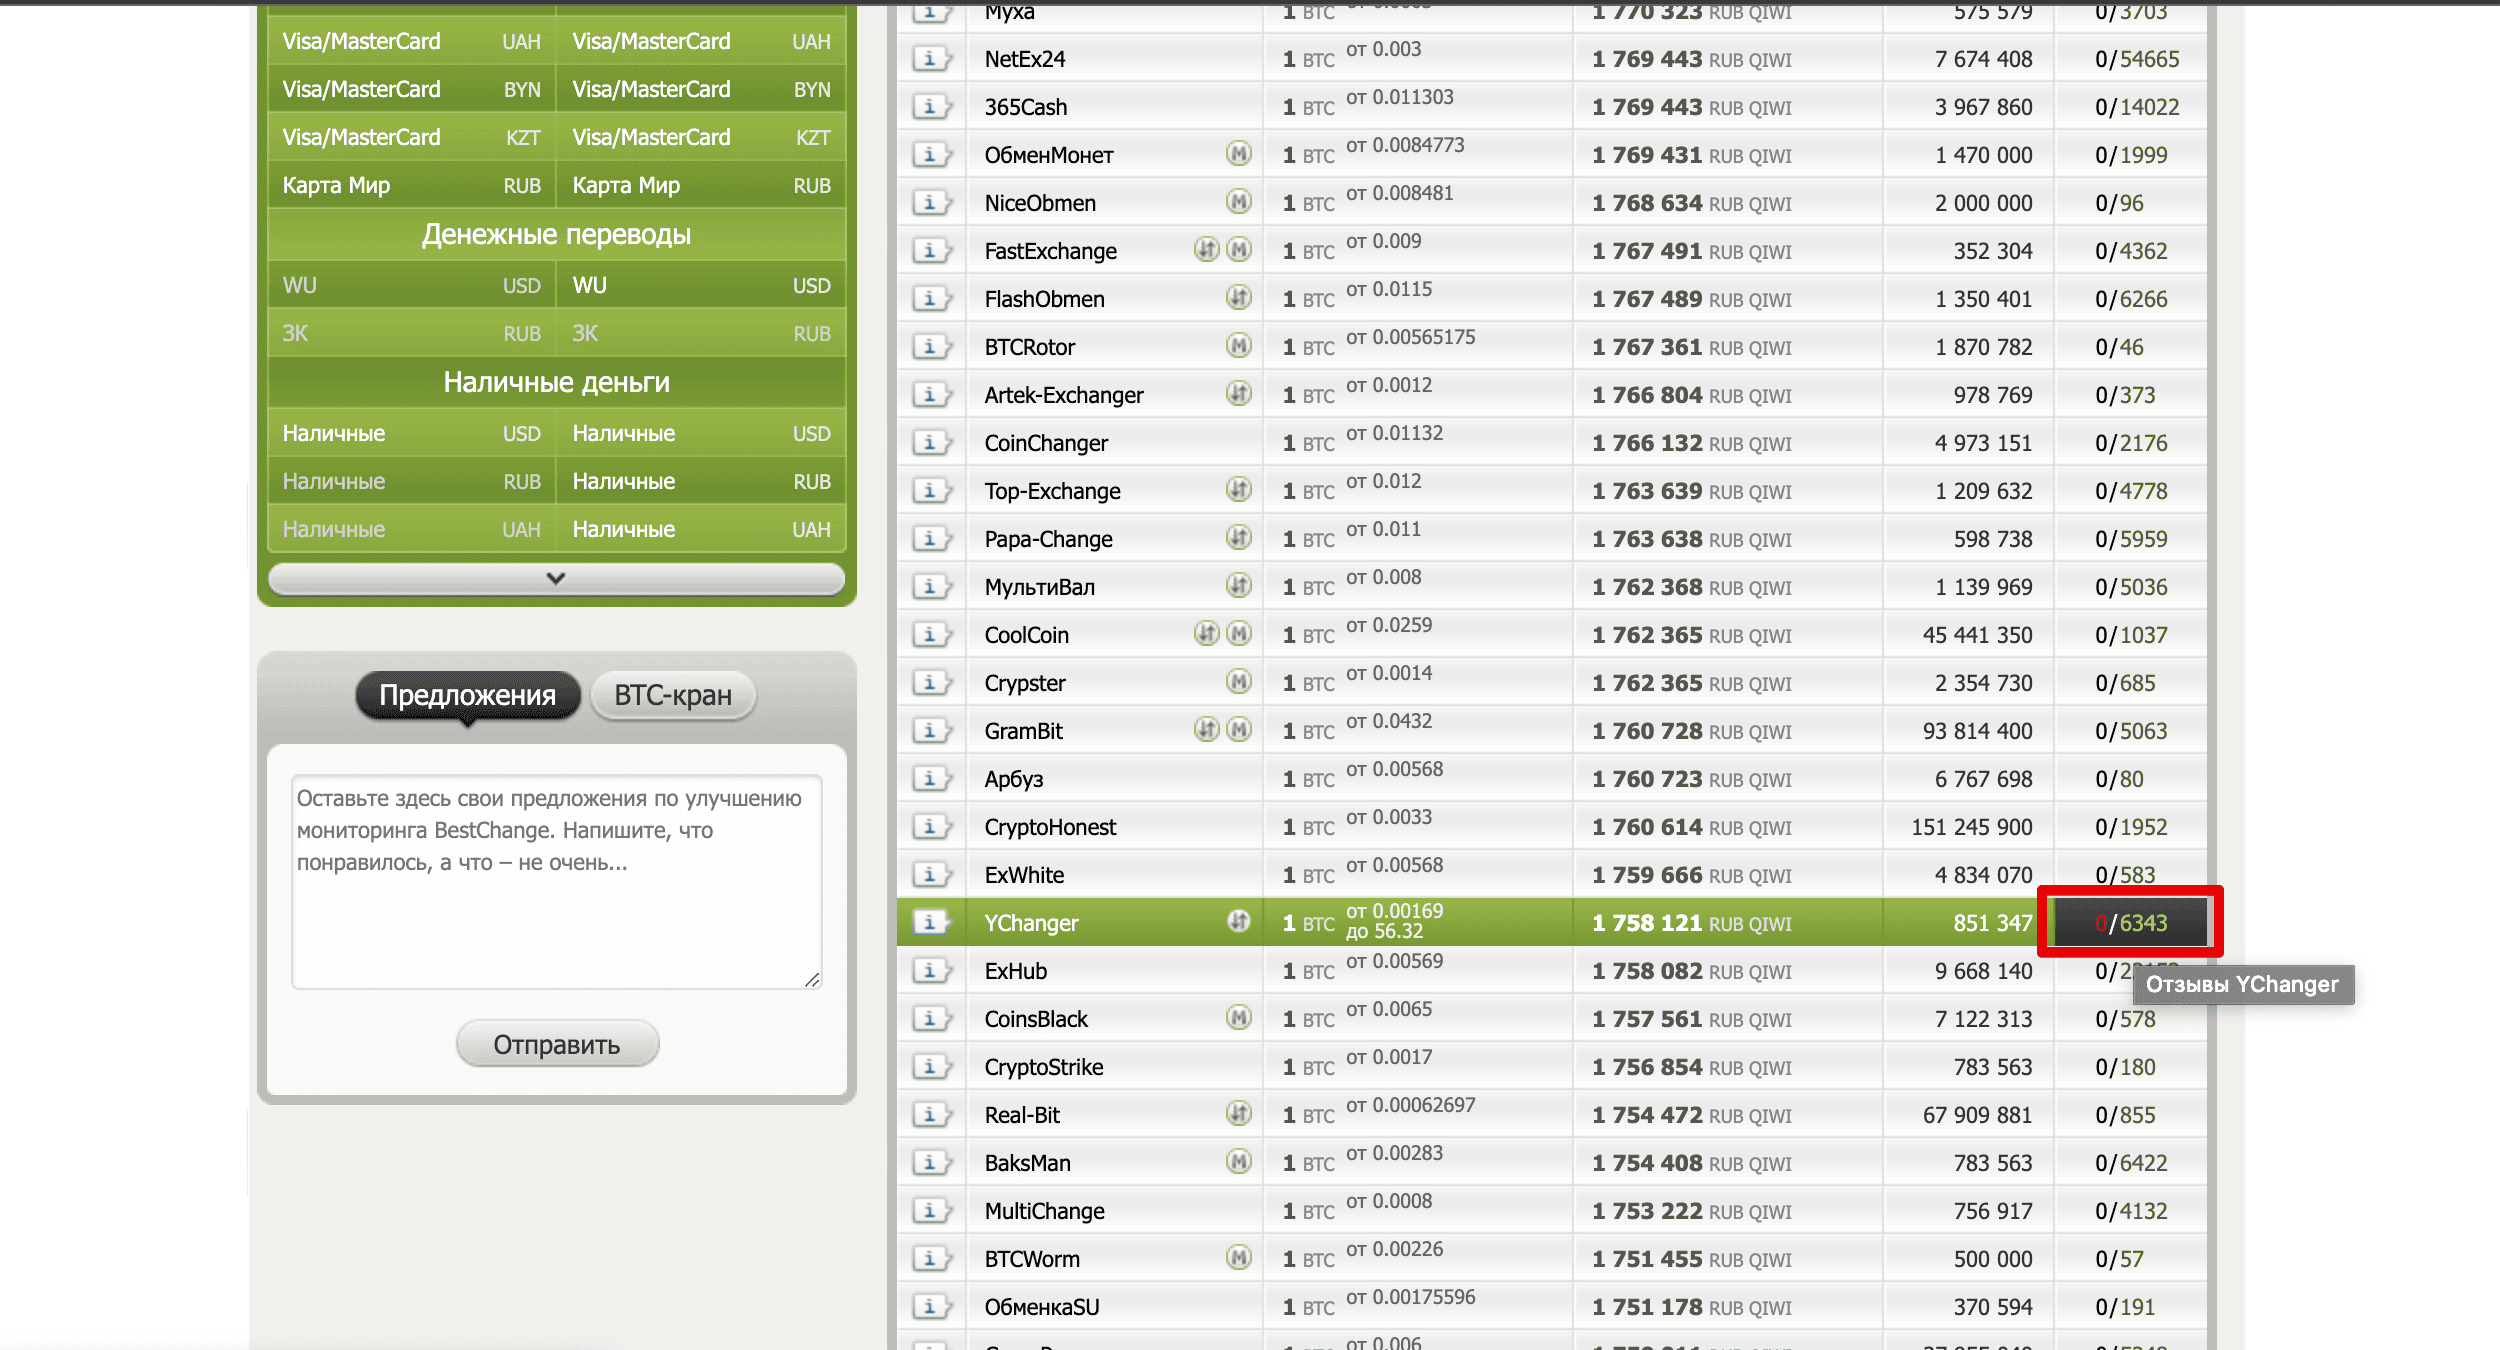Open FlashObmen reviews 0/6266
Screen dimensions: 2500x1350
tap(2131, 299)
